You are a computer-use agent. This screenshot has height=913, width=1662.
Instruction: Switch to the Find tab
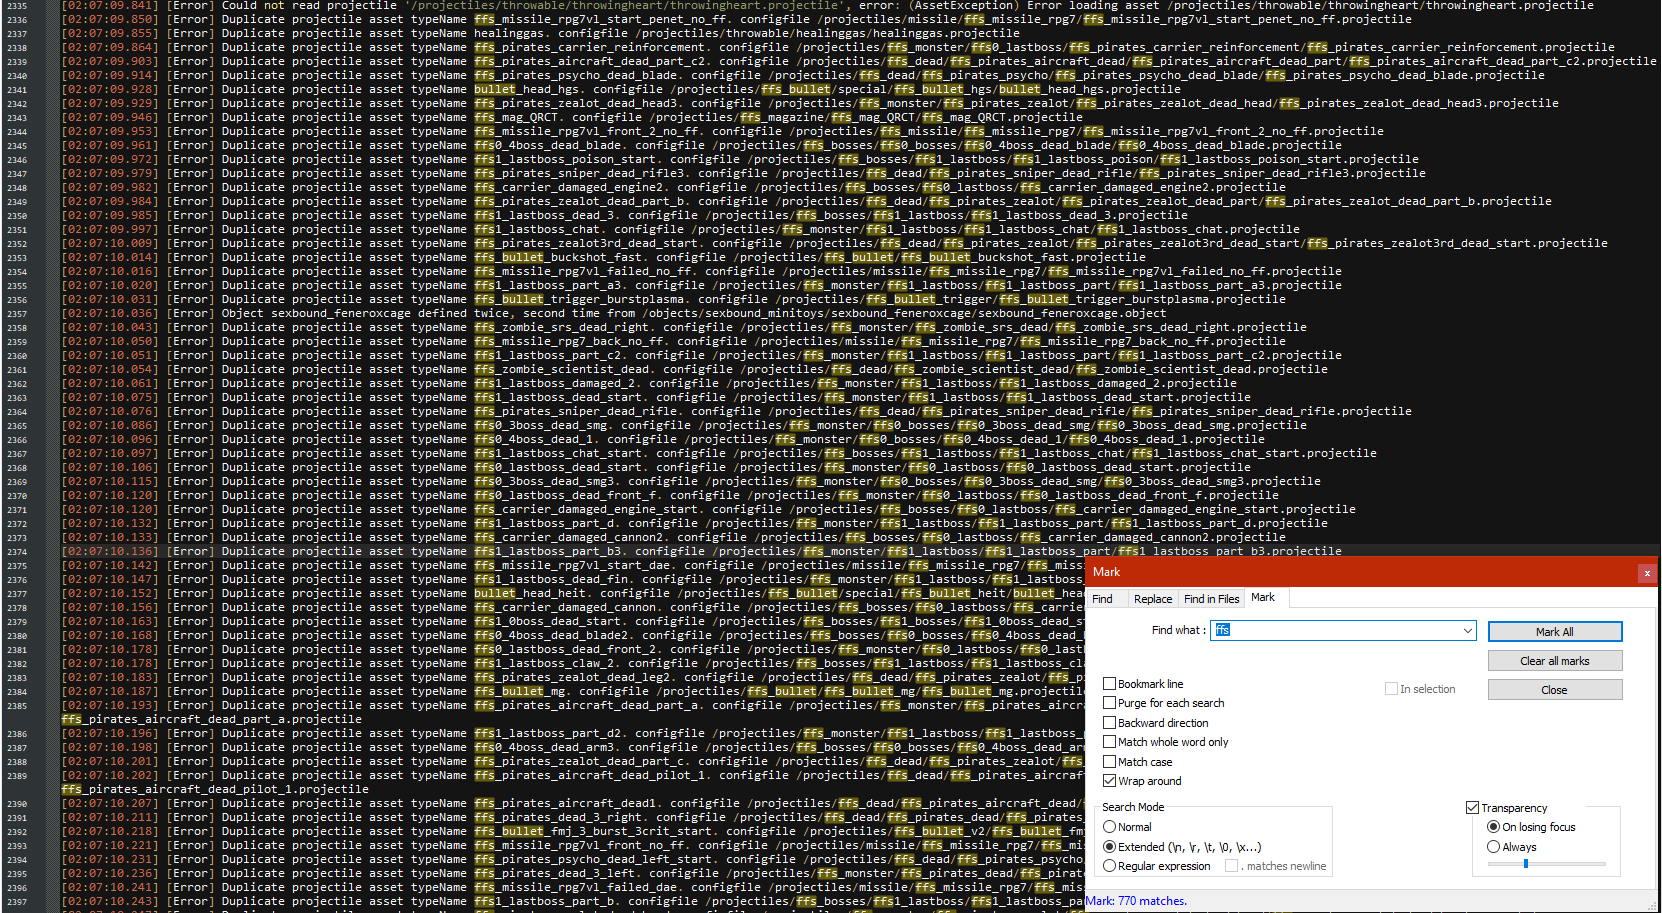click(x=1102, y=599)
